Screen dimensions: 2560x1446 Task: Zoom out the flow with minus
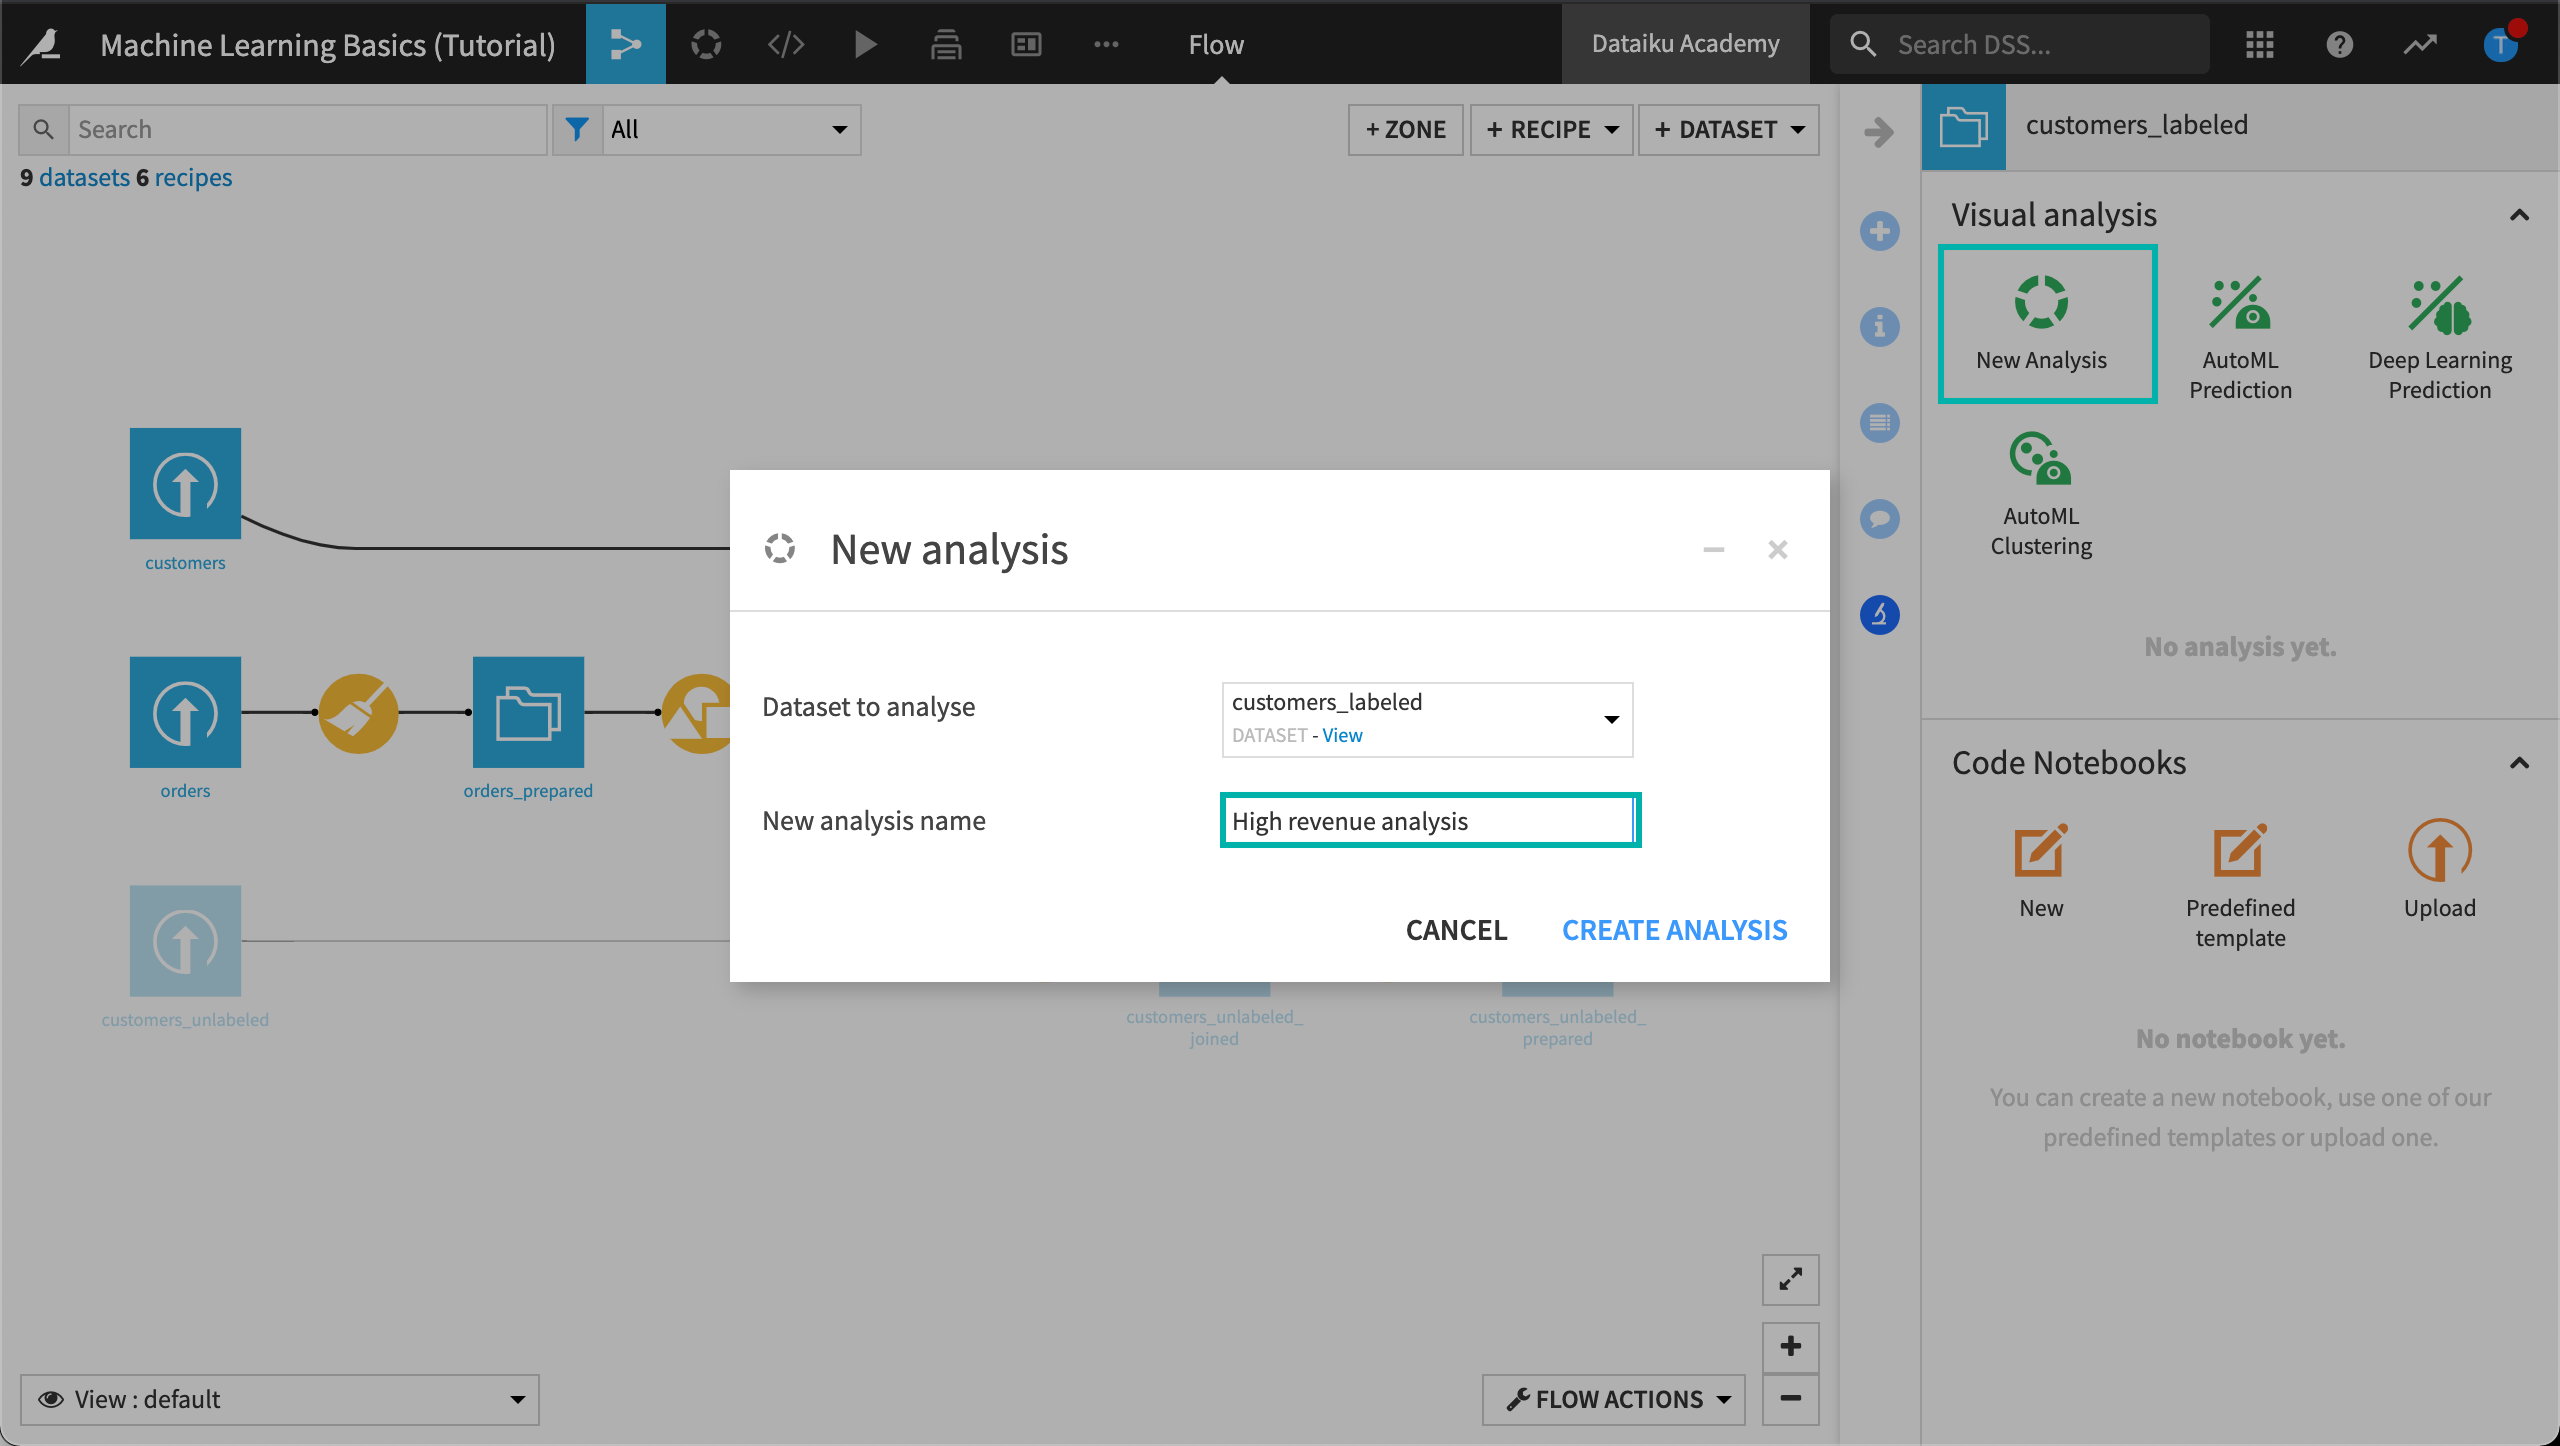coord(1790,1398)
